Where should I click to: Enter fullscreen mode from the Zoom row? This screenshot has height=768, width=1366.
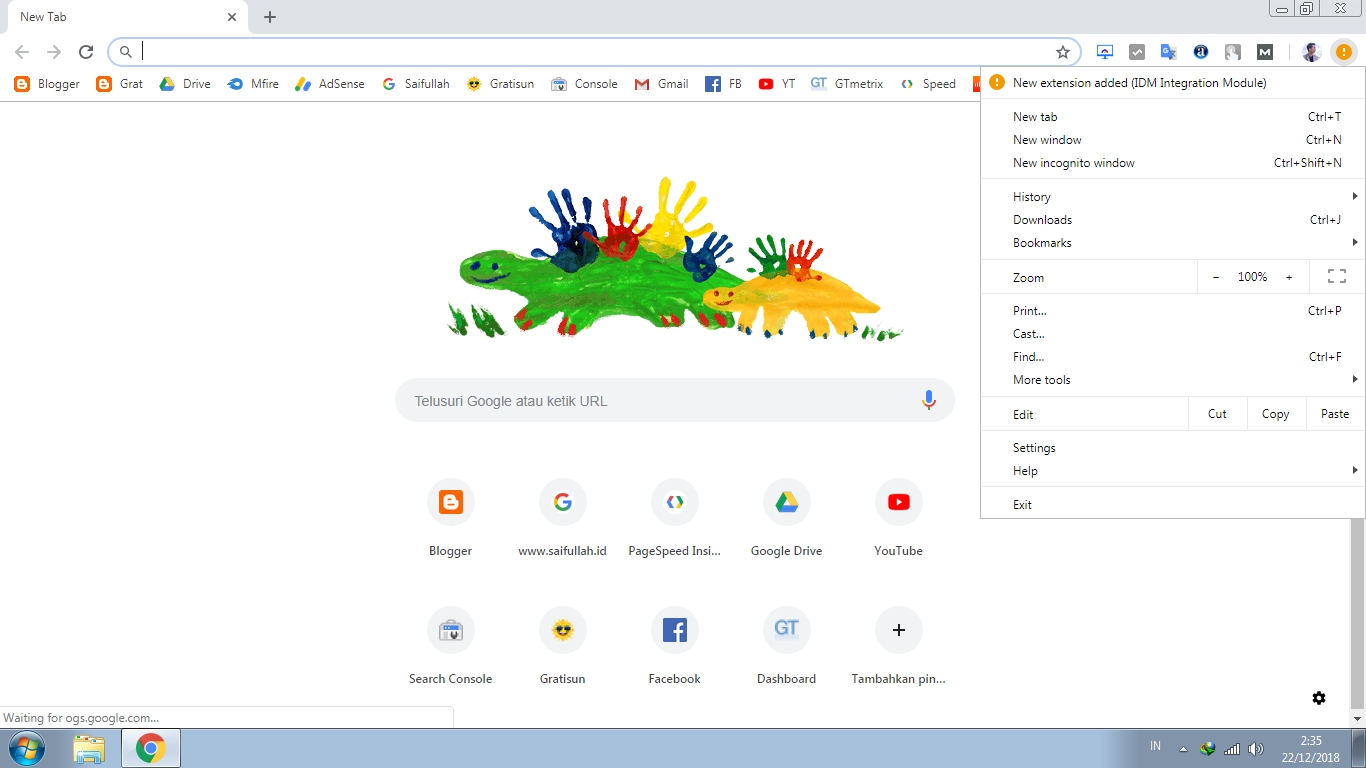point(1337,277)
